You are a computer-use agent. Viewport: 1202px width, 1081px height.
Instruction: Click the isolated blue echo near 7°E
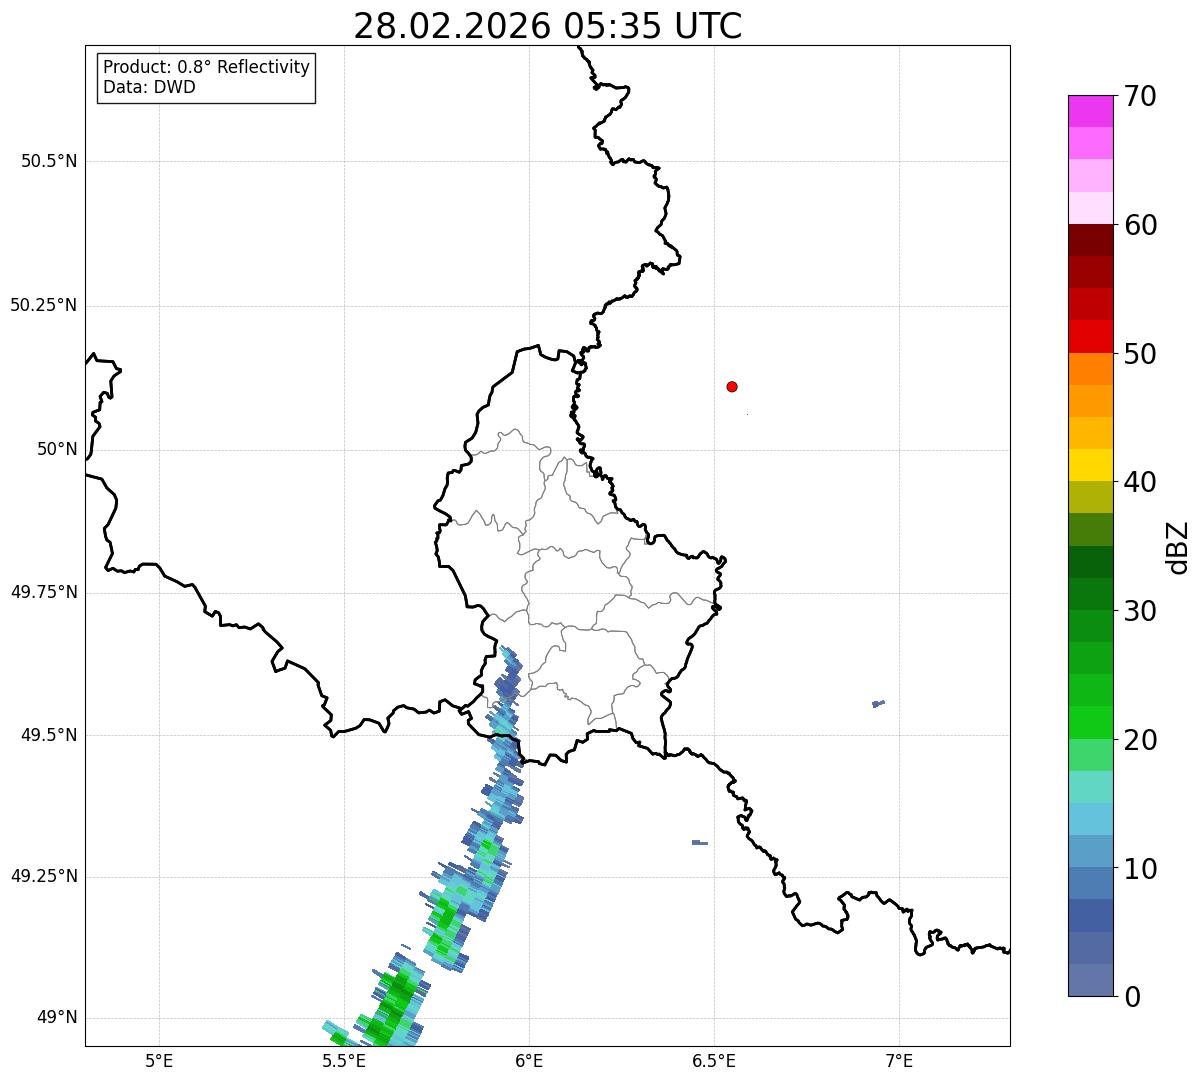coord(878,704)
